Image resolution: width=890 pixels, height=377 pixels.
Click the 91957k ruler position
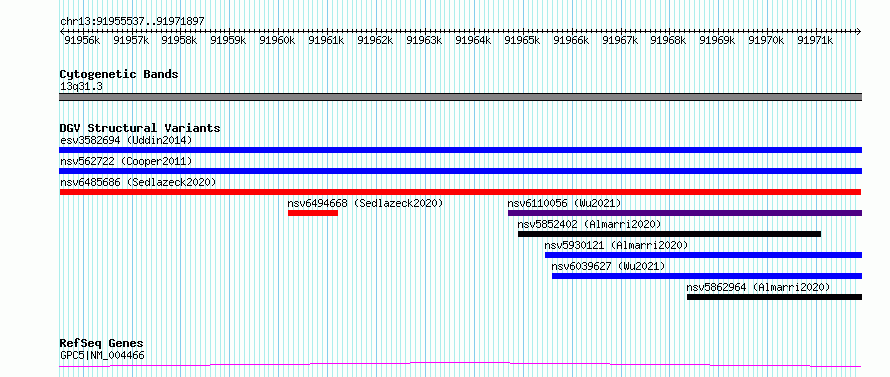coord(131,40)
